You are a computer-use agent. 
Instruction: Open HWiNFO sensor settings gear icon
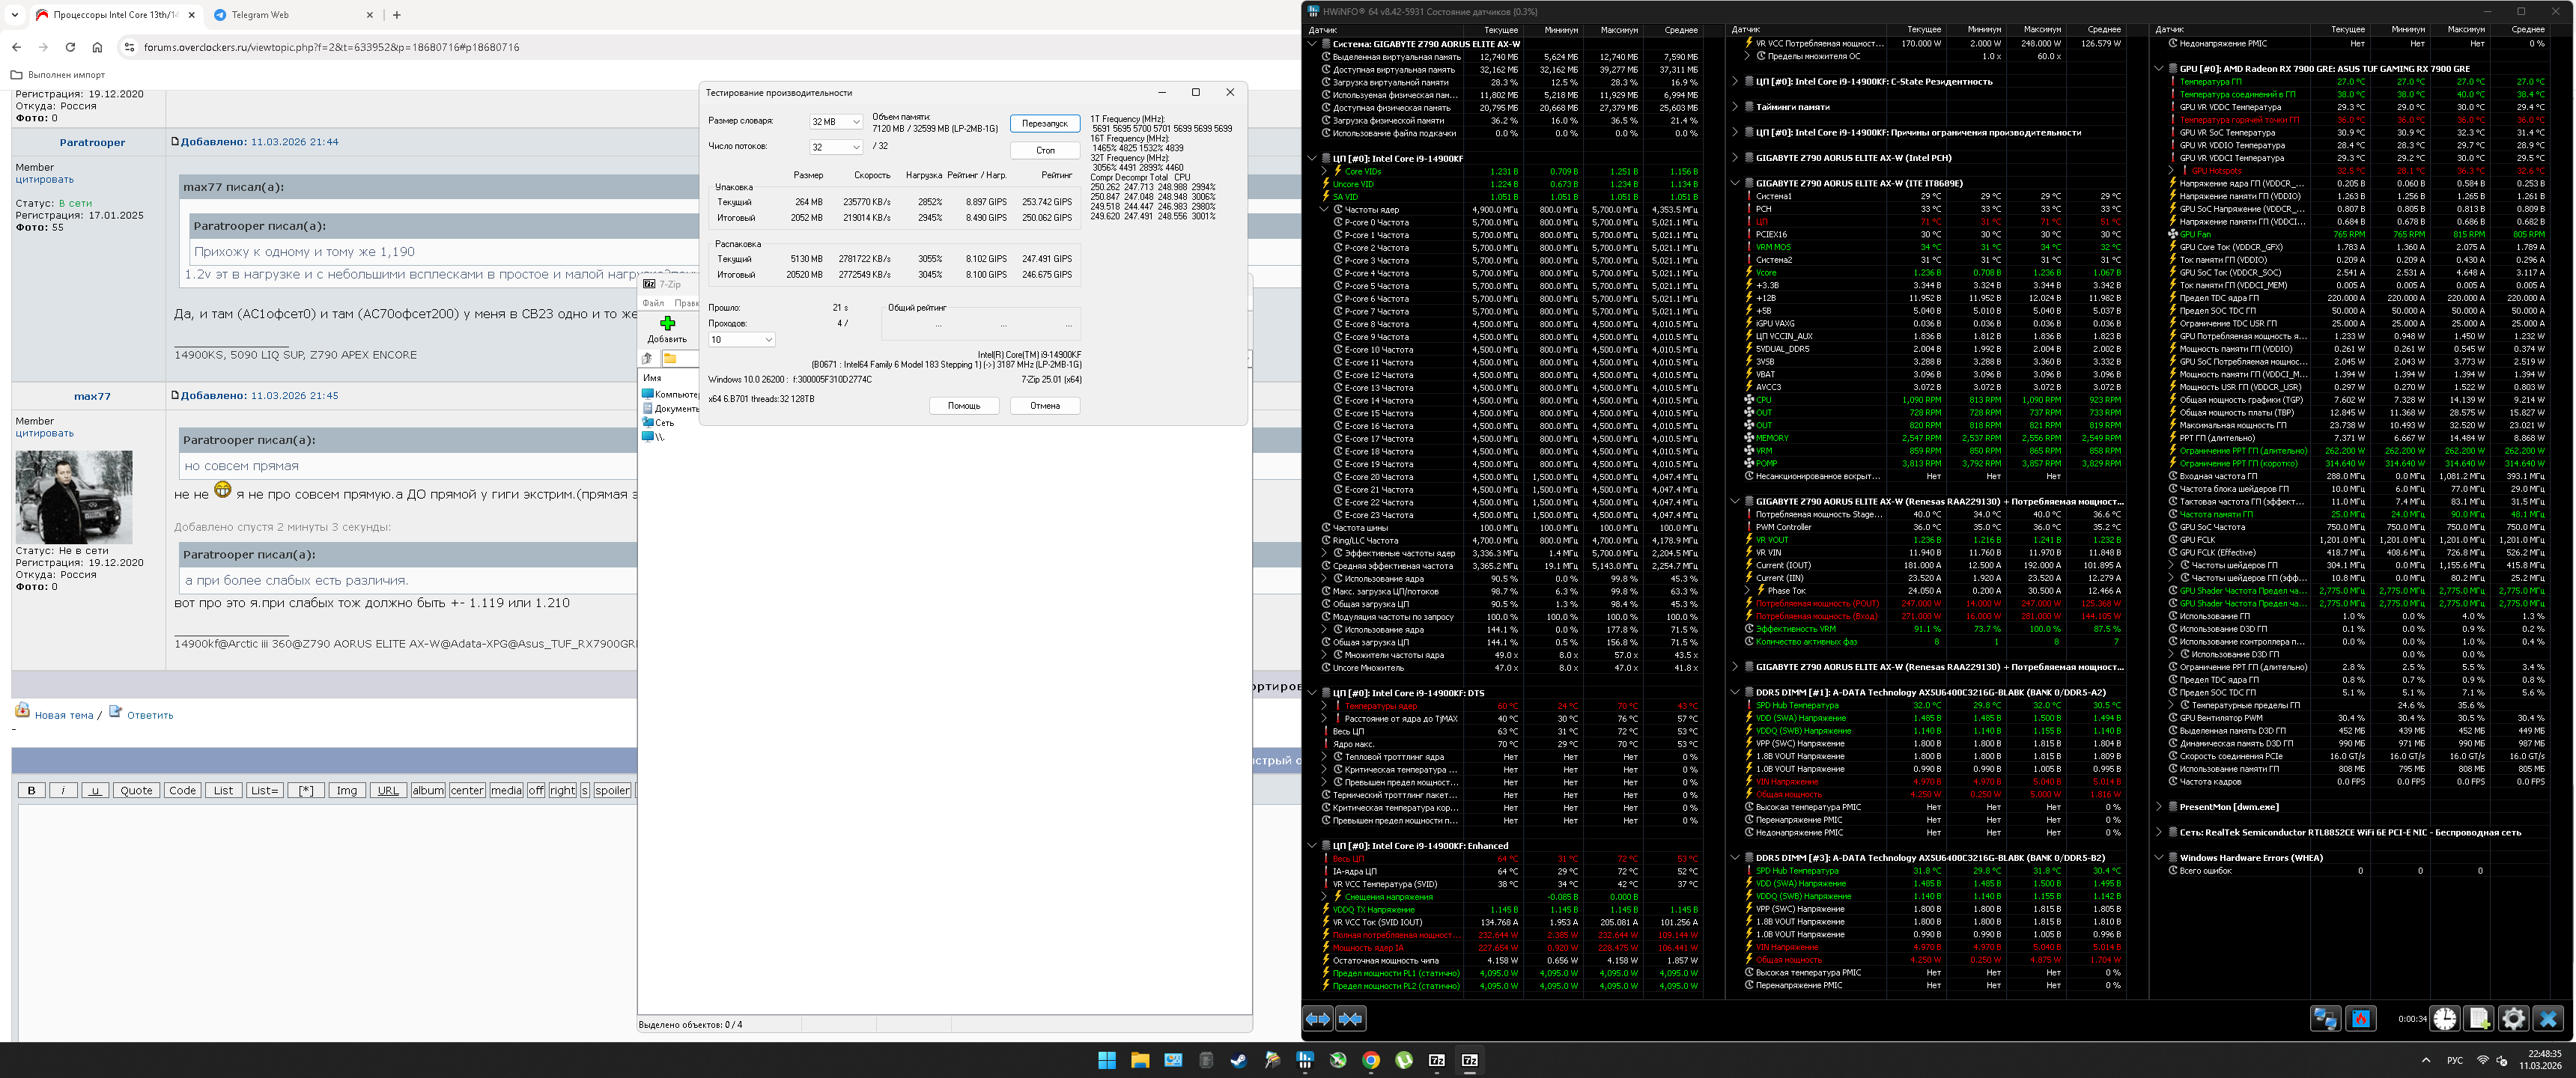tap(2513, 1019)
